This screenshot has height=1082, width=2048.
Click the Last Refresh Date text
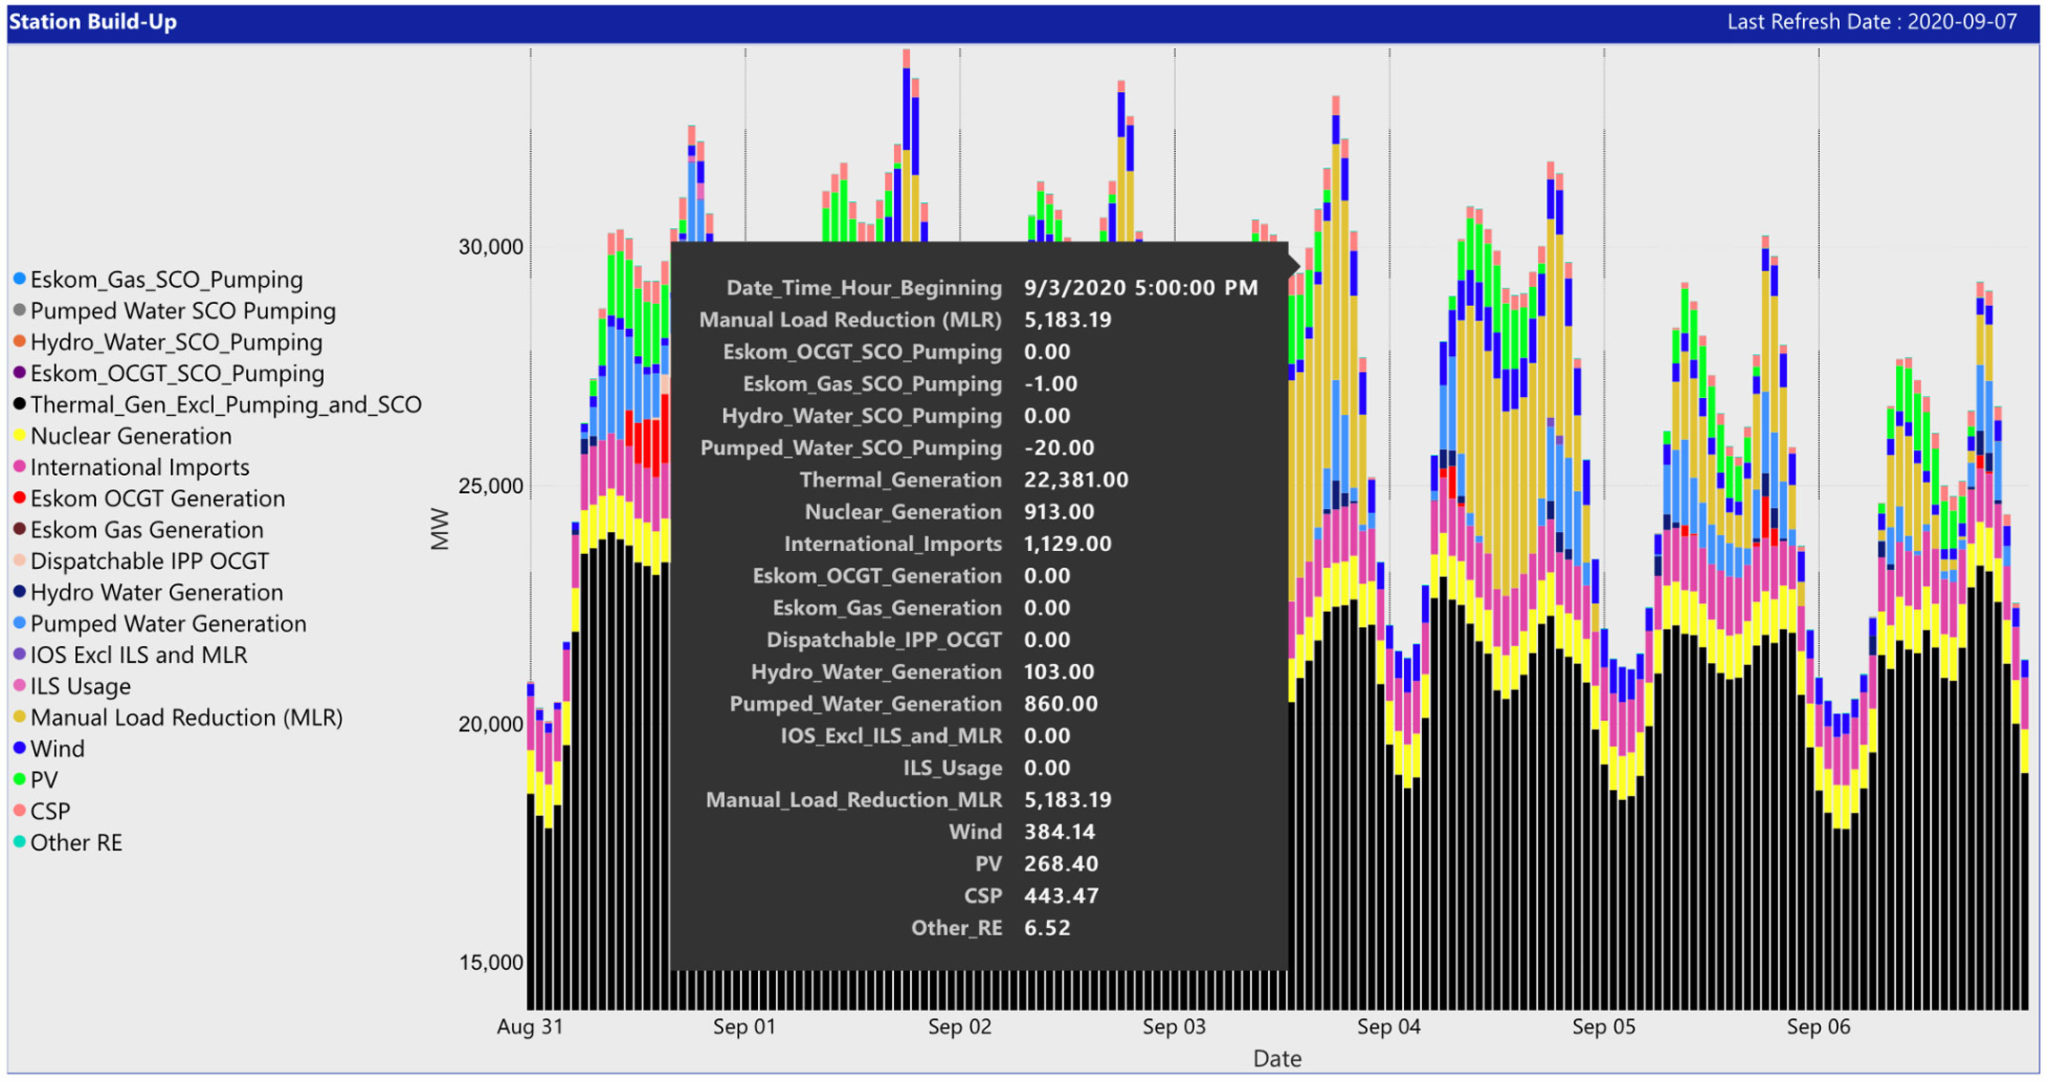tap(1871, 22)
